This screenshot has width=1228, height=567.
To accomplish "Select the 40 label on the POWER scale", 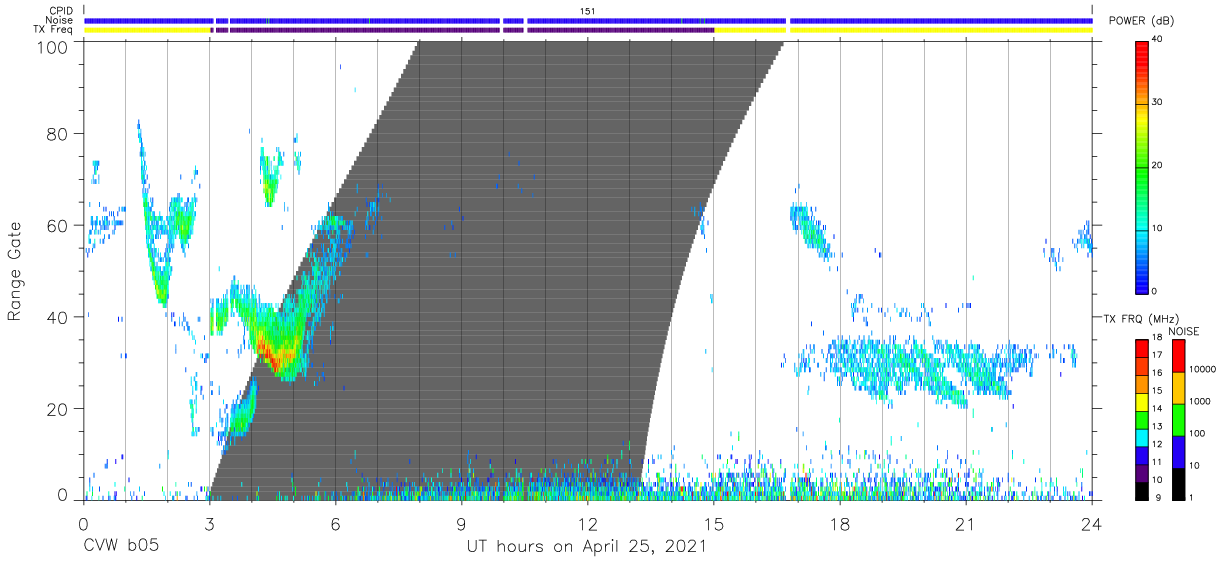I will click(x=1157, y=39).
